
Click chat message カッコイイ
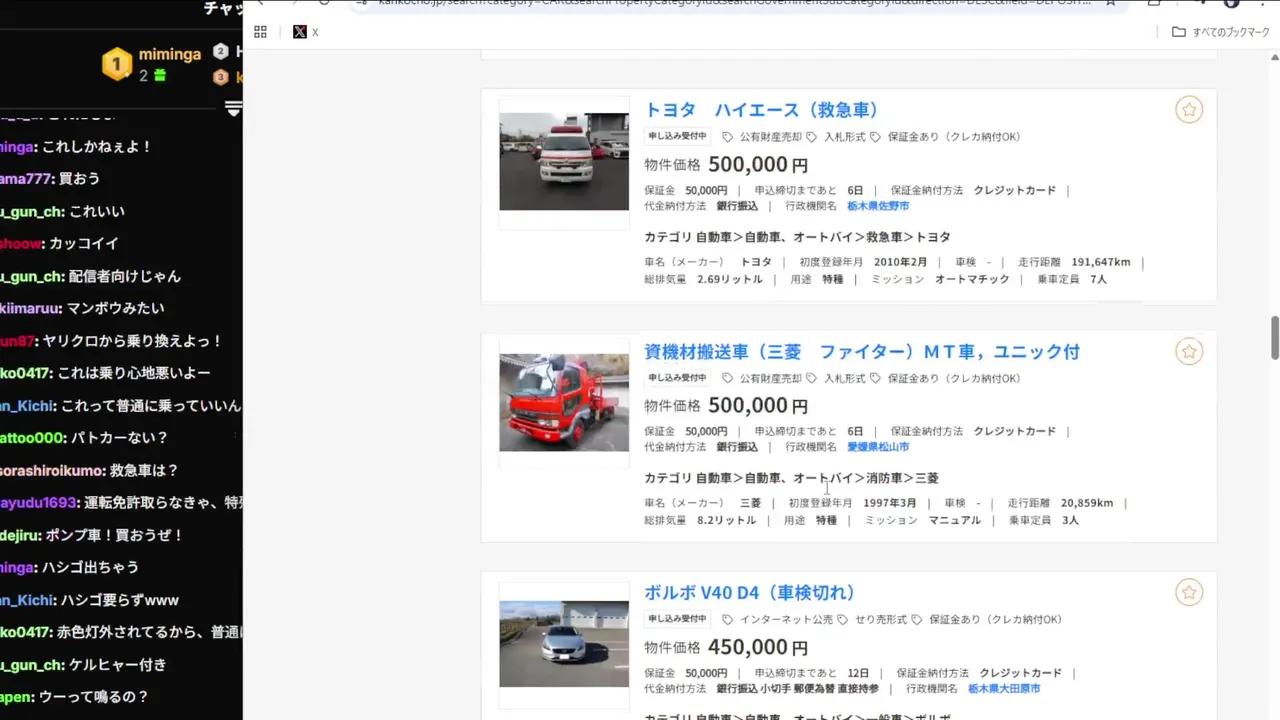click(x=85, y=244)
